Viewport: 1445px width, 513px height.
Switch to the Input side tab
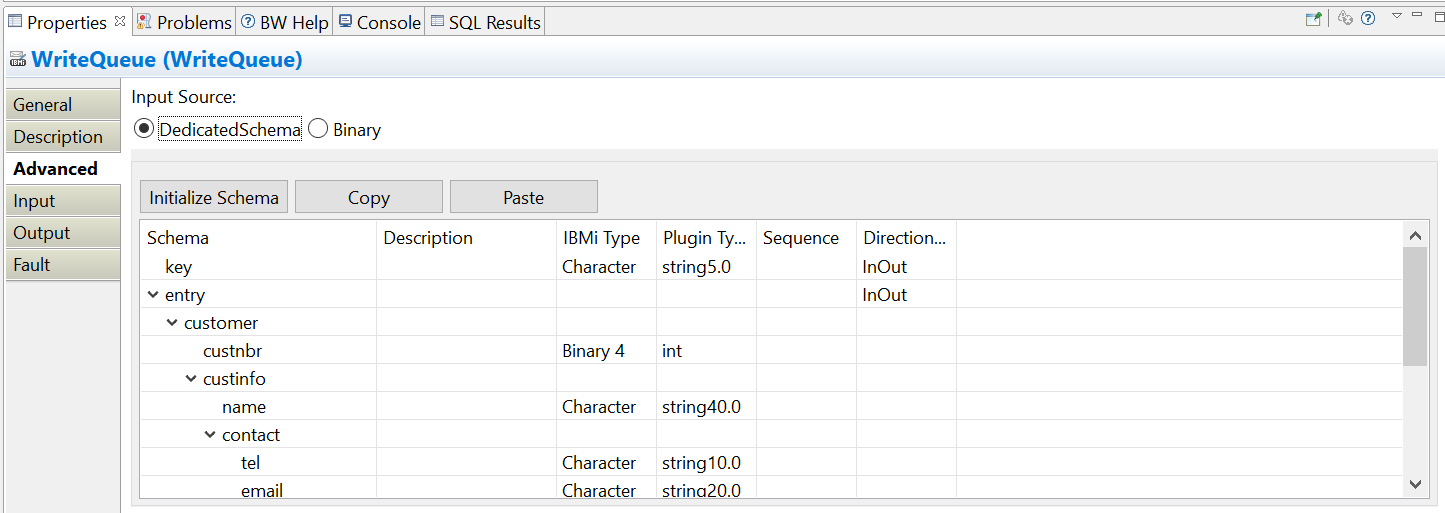pos(34,201)
